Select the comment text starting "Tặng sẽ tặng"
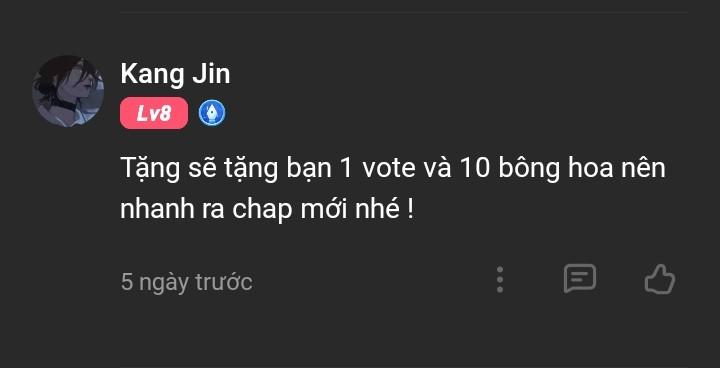Screen dimensions: 720x368 pos(393,189)
